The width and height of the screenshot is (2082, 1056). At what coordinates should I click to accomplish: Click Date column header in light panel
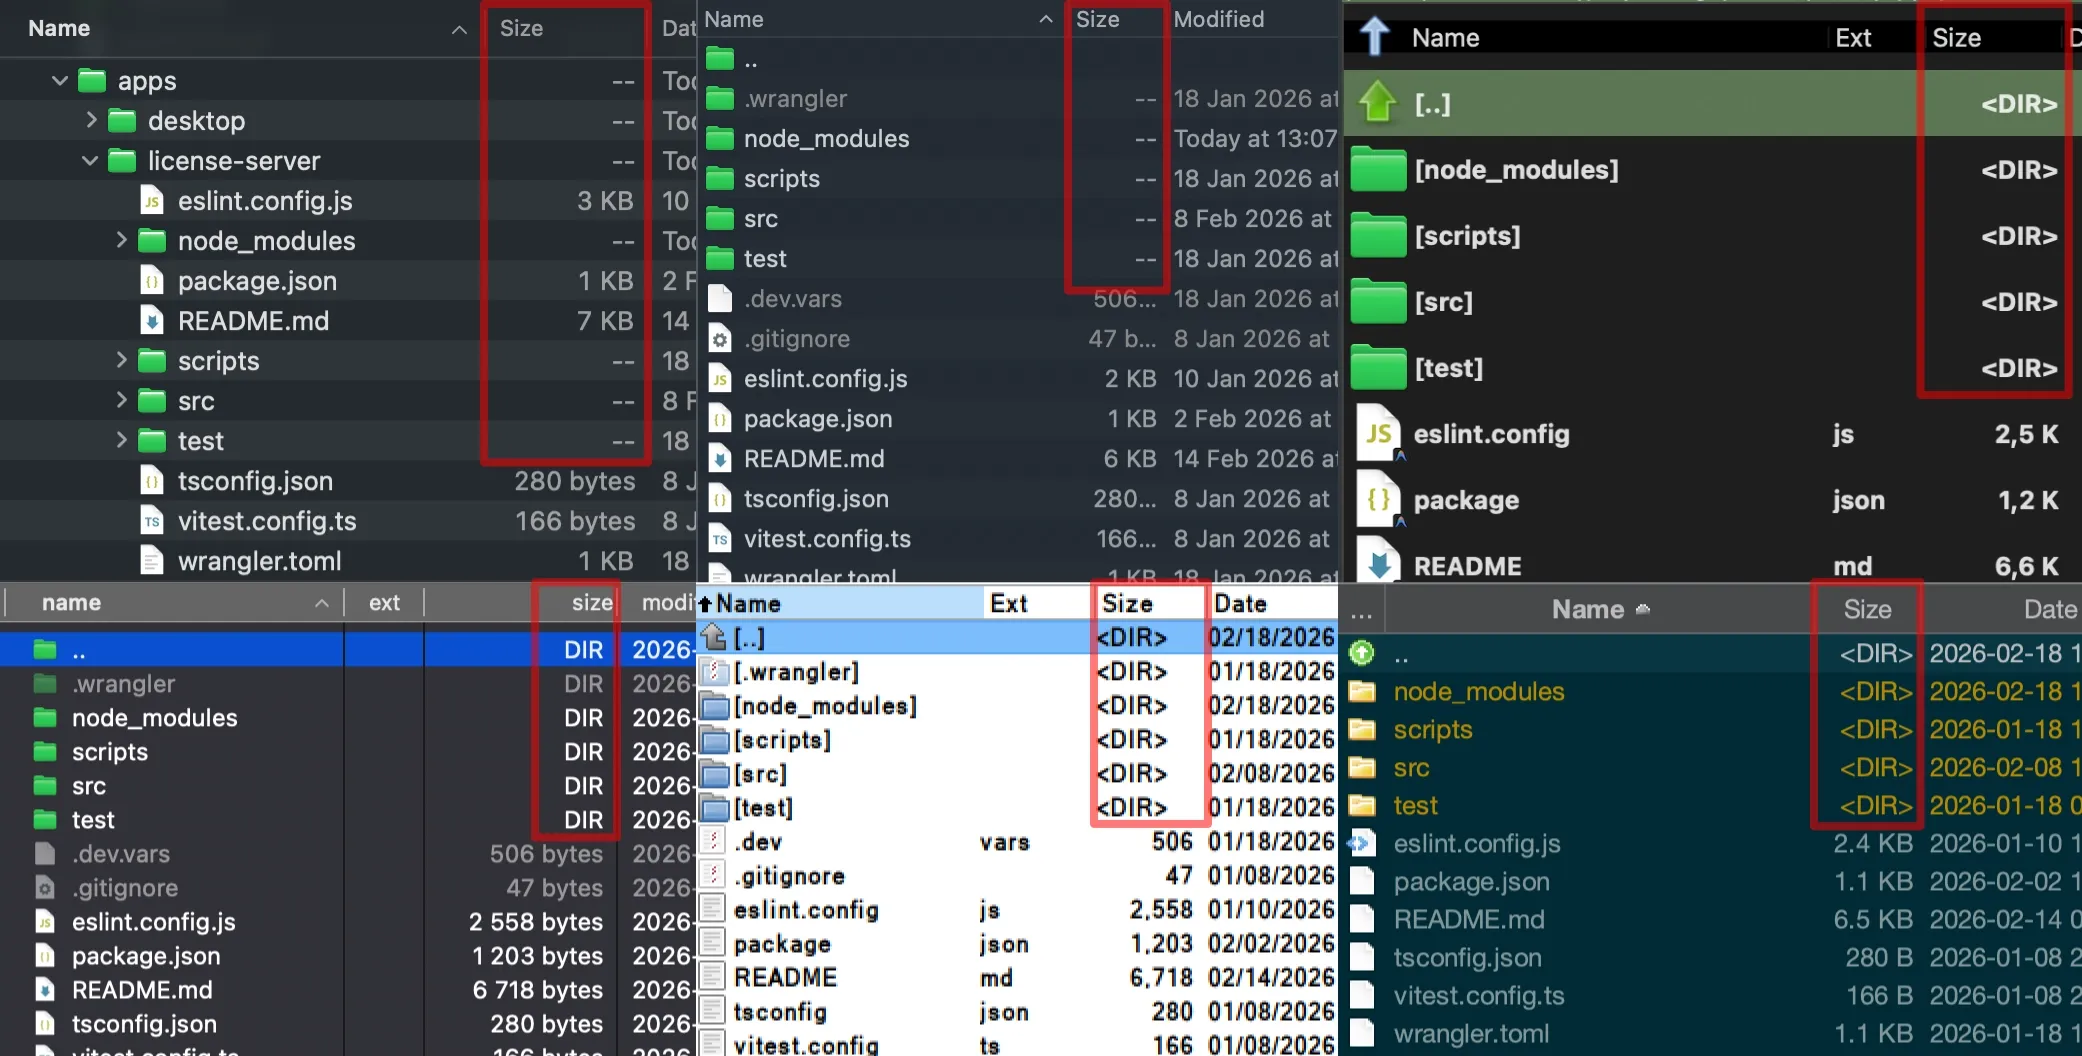tap(1240, 603)
